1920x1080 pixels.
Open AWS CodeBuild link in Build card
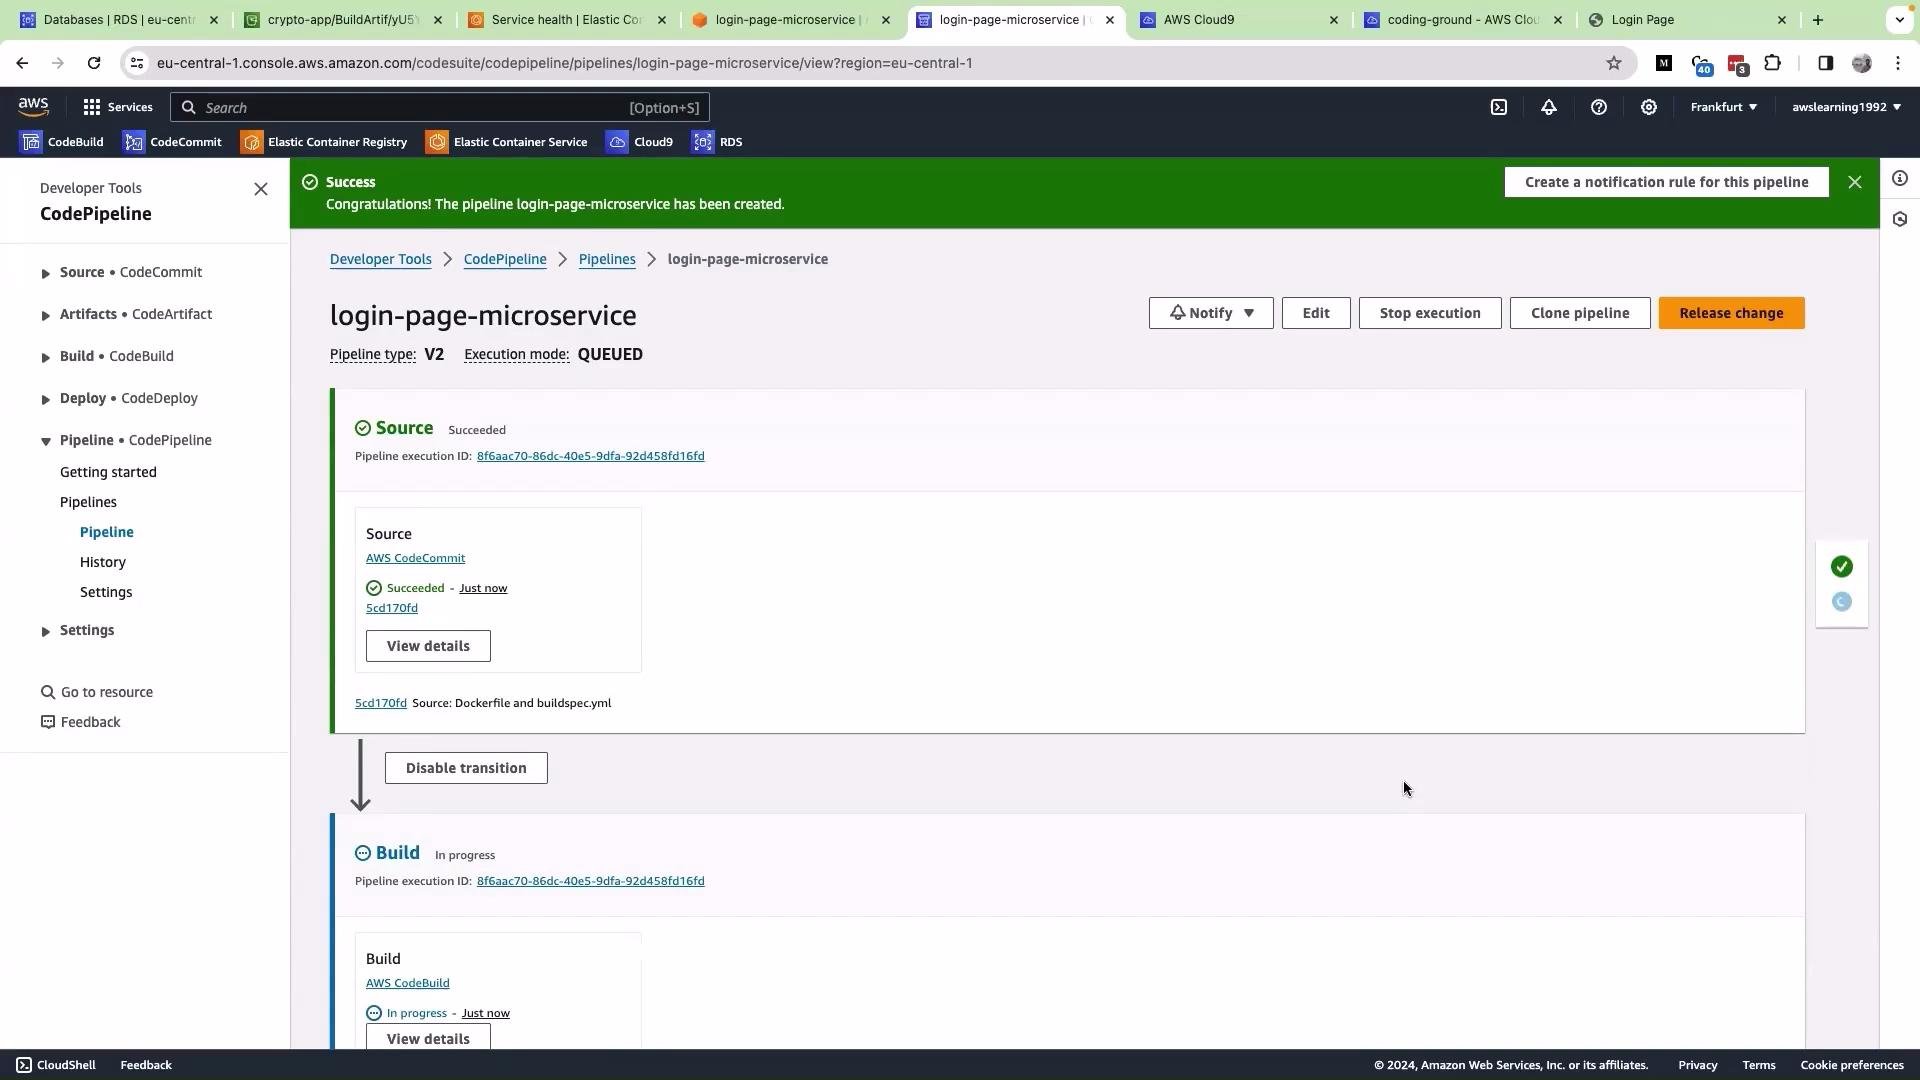click(407, 983)
